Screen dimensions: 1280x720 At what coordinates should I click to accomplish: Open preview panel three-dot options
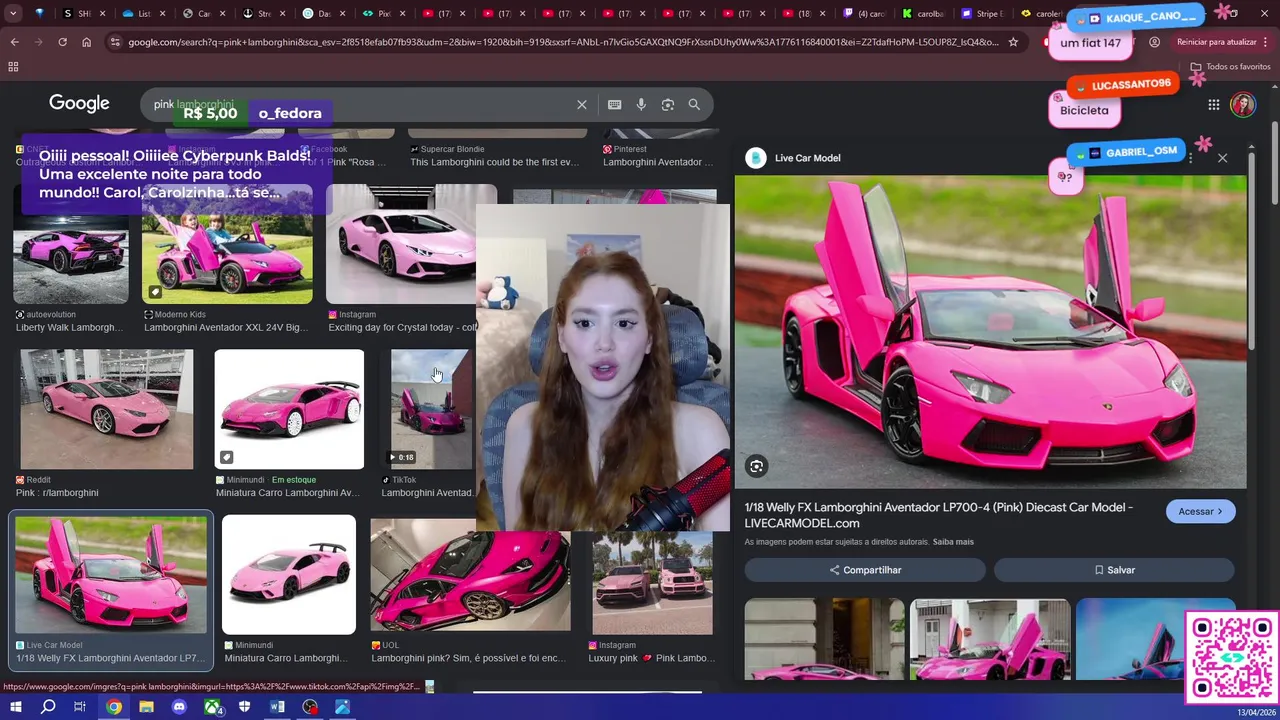[1190, 158]
